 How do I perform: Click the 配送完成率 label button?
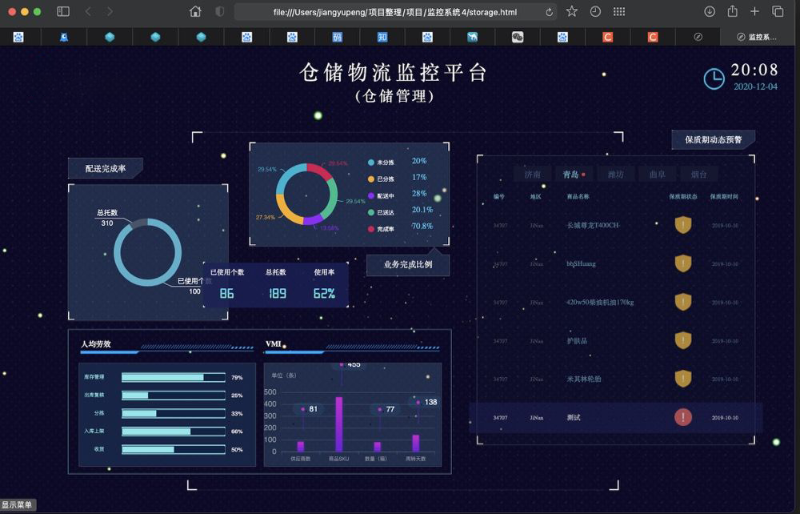(x=105, y=168)
